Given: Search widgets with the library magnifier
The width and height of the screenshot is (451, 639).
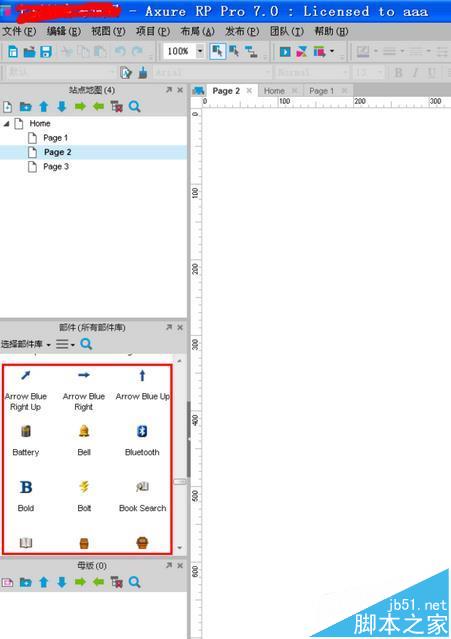Looking at the screenshot, I should click(86, 344).
